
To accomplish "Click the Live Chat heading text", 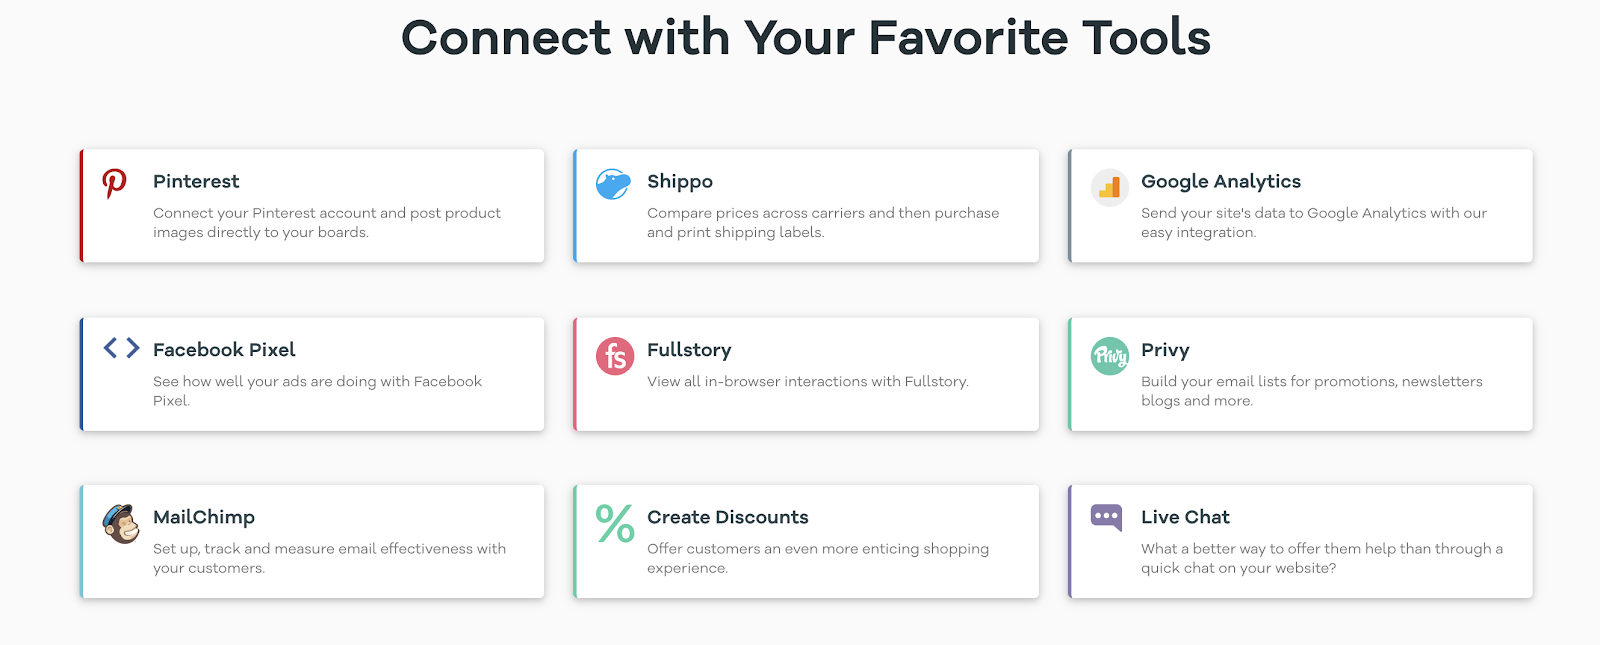I will (x=1184, y=517).
